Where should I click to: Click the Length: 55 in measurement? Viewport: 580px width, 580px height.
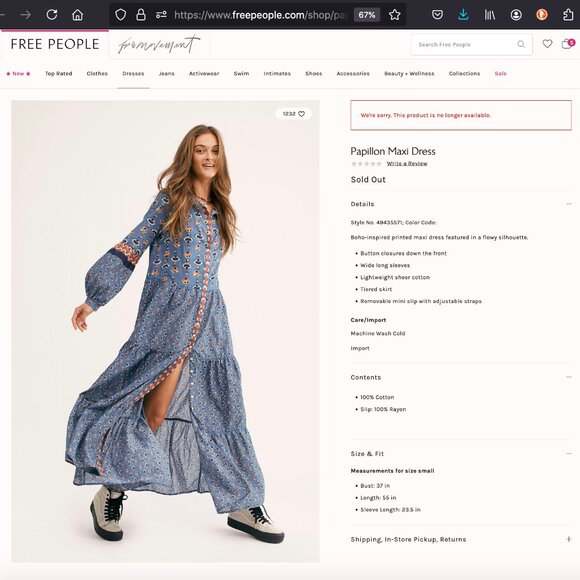coord(378,498)
